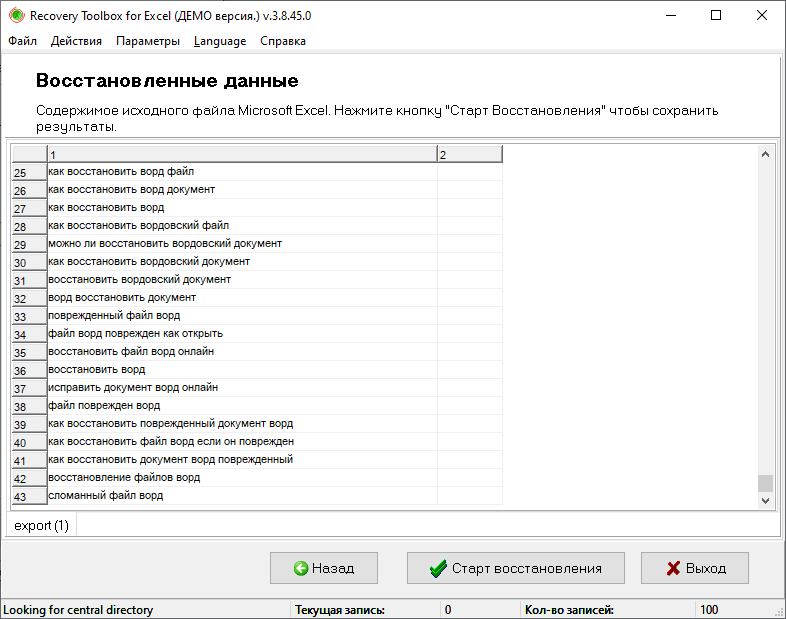Select row 36 cell 'восстановить ворд'
The width and height of the screenshot is (786, 619).
point(242,370)
